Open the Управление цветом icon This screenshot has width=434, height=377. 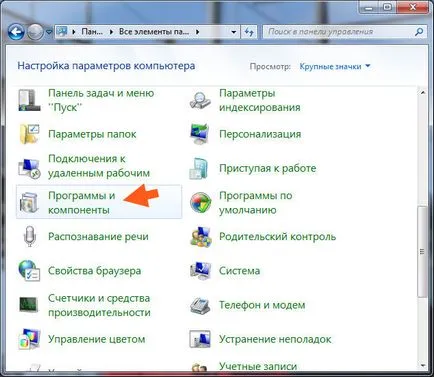pyautogui.click(x=29, y=339)
